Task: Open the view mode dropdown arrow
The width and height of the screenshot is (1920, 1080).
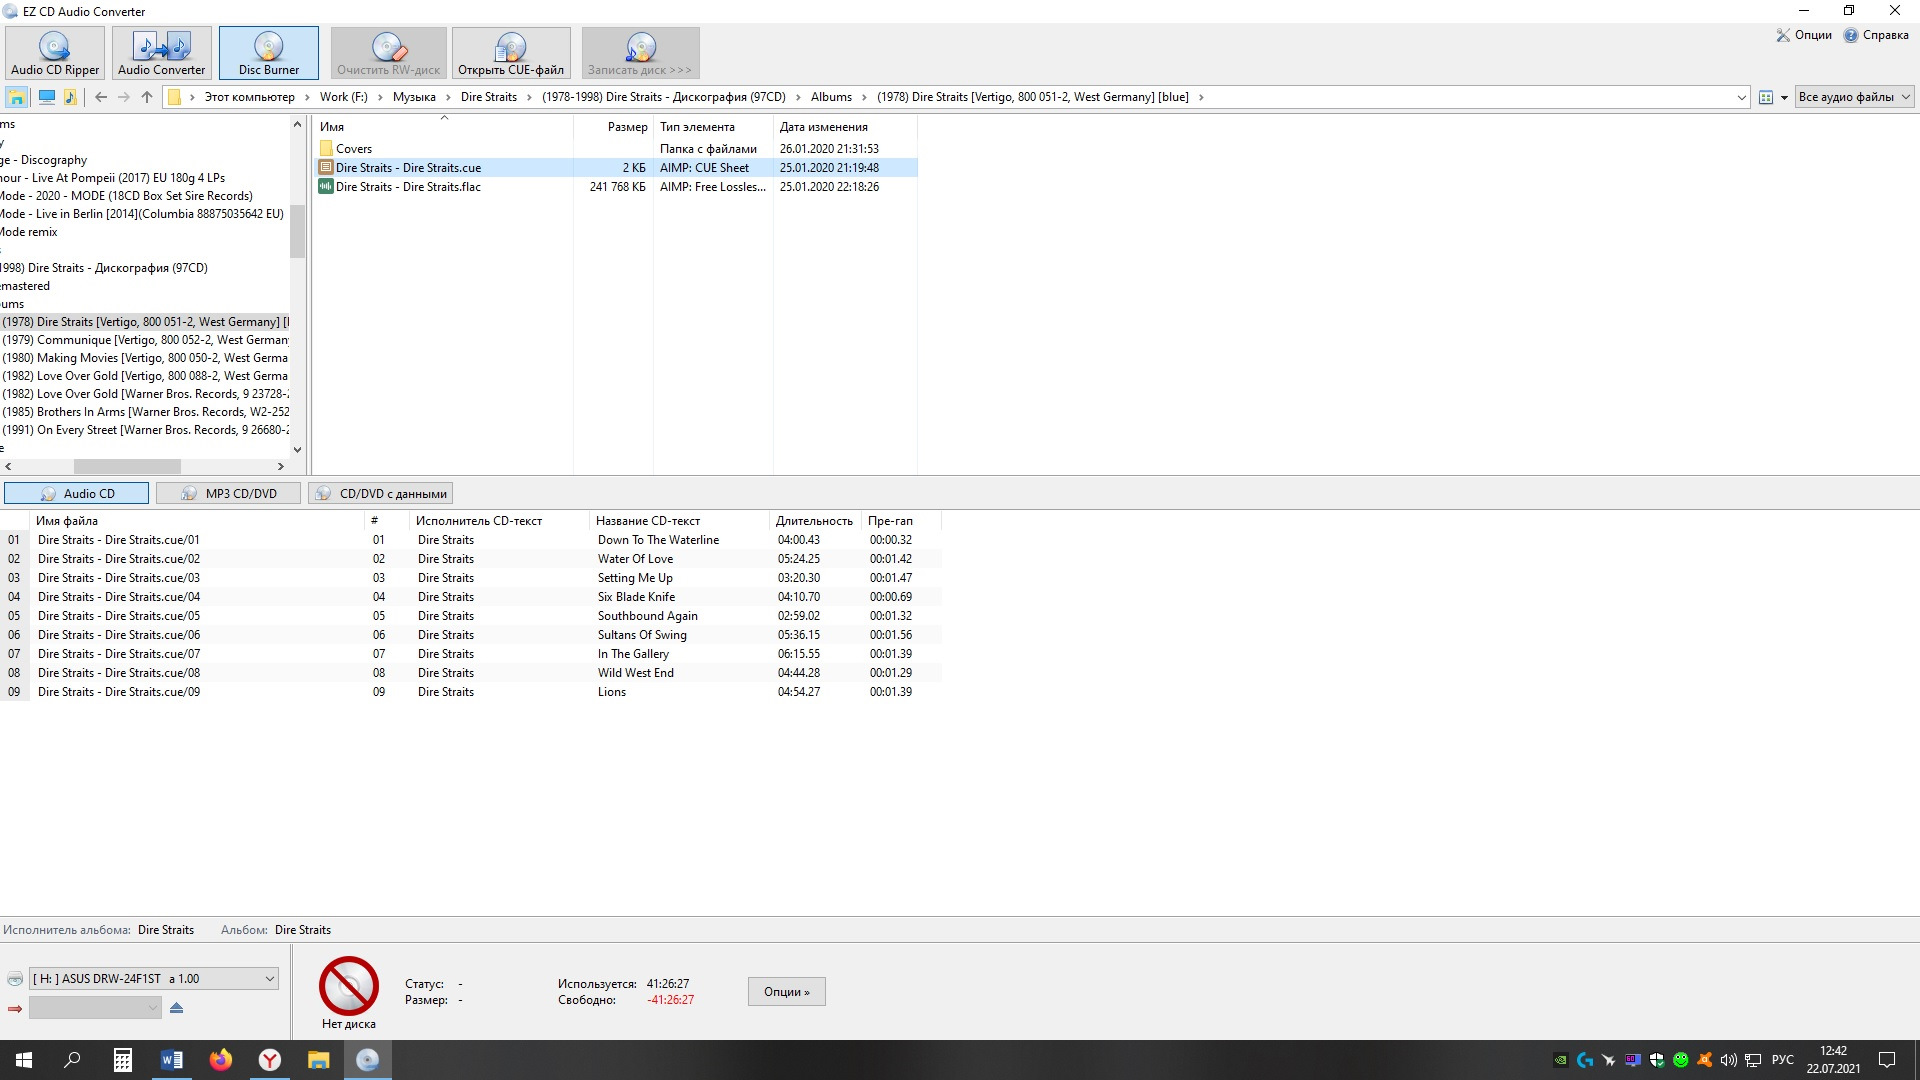Action: click(x=1784, y=98)
